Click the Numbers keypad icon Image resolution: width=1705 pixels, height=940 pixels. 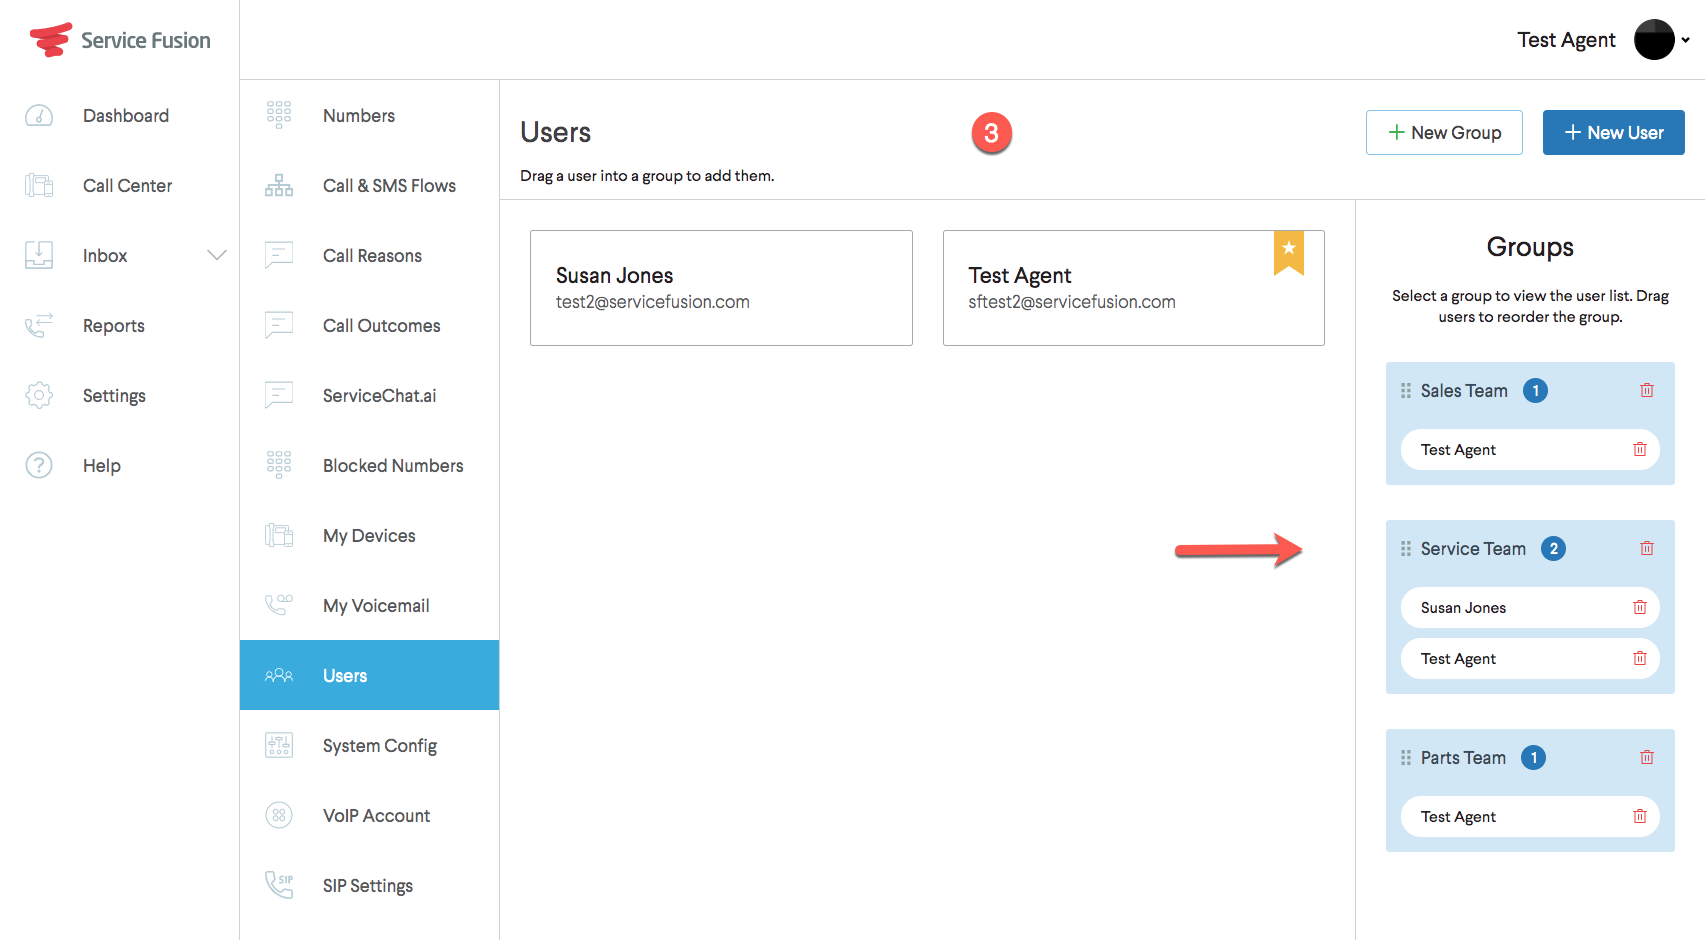tap(279, 116)
